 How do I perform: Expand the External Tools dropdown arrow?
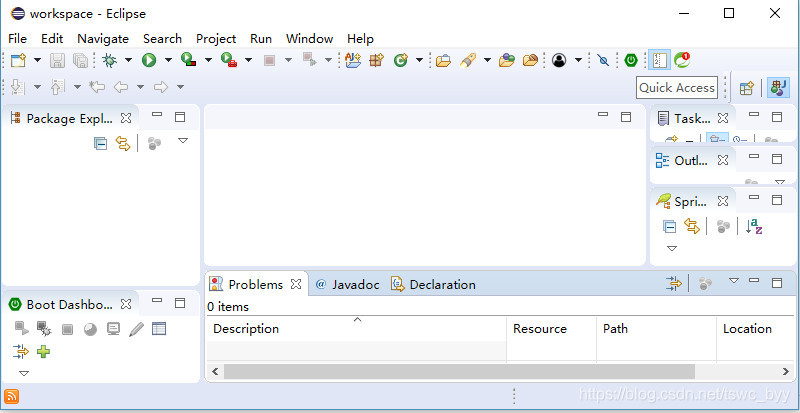pyautogui.click(x=248, y=60)
